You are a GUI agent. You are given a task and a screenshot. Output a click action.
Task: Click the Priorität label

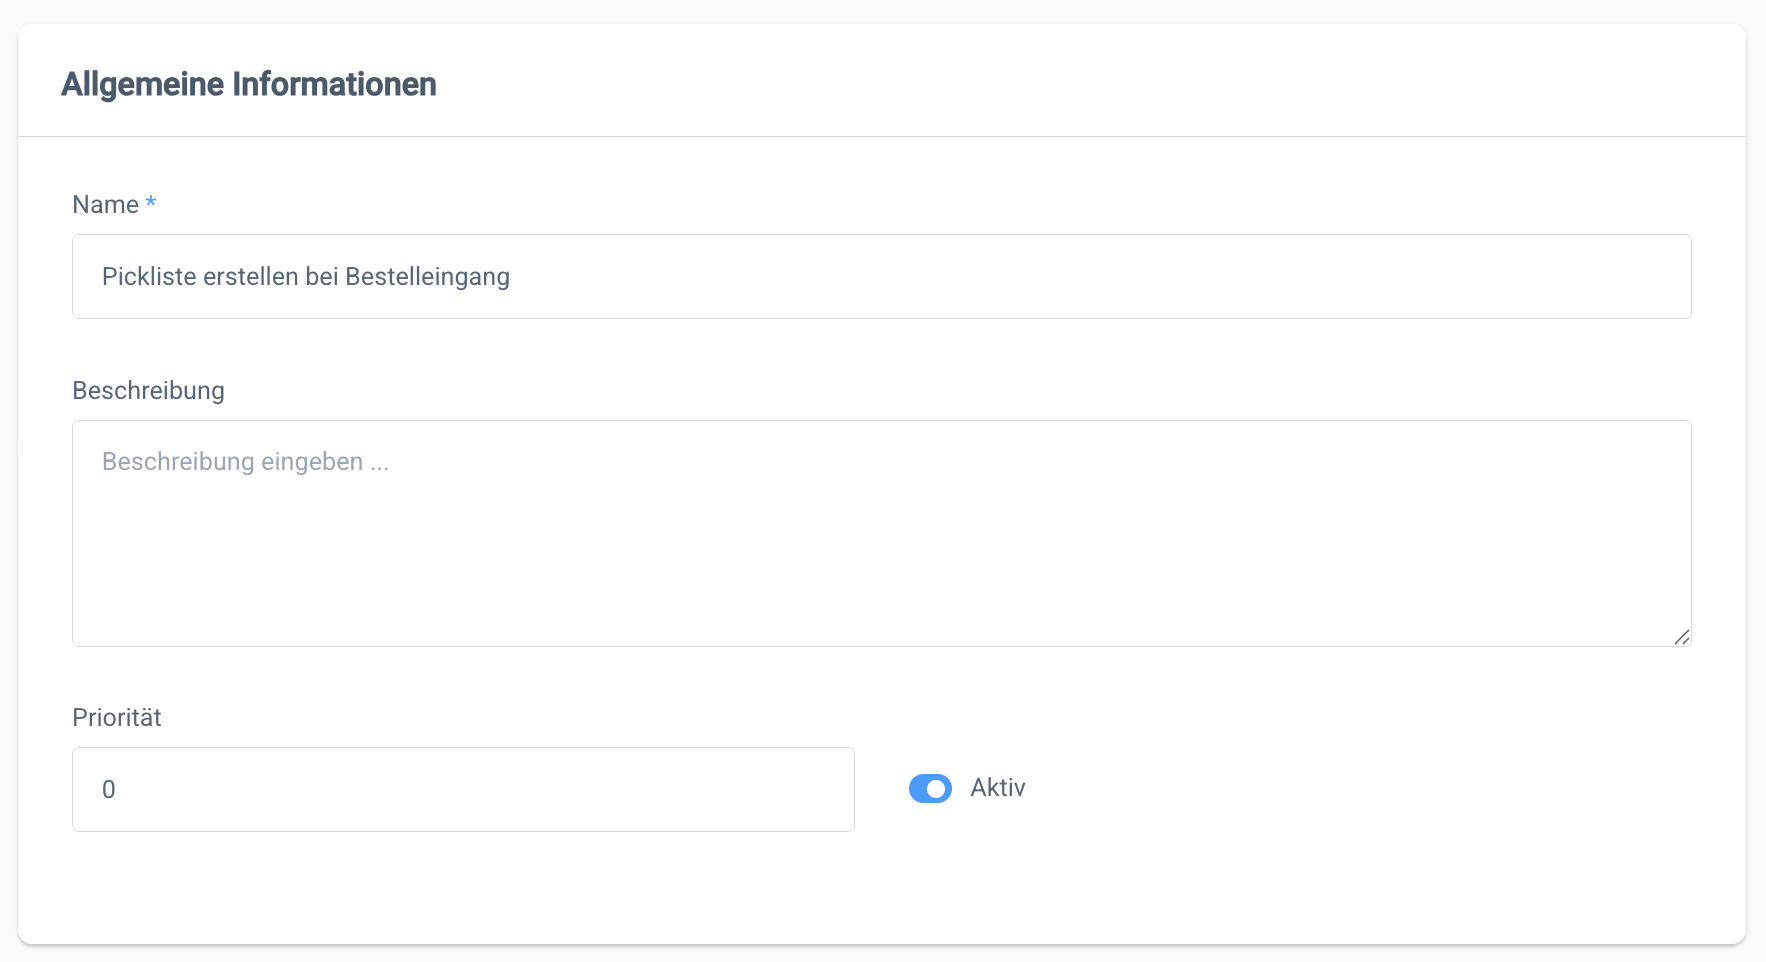[x=117, y=717]
